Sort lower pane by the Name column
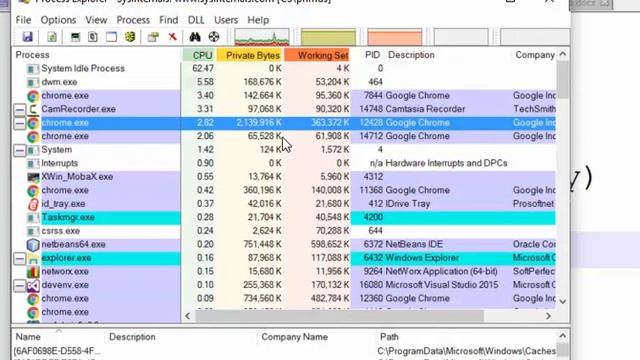The height and width of the screenshot is (360, 640). click(x=28, y=337)
